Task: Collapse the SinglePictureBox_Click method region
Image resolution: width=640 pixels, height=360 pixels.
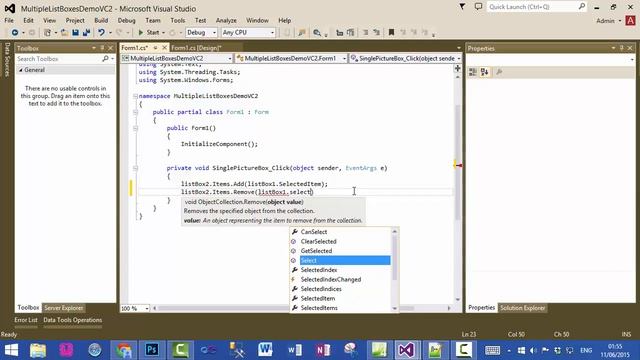Action: (135, 168)
